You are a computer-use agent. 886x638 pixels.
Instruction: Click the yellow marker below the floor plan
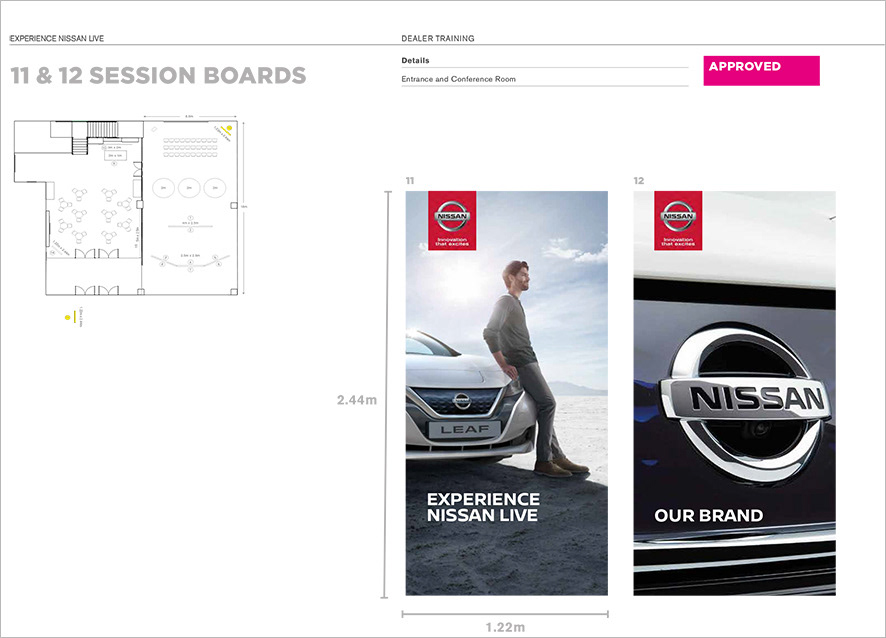point(67,317)
